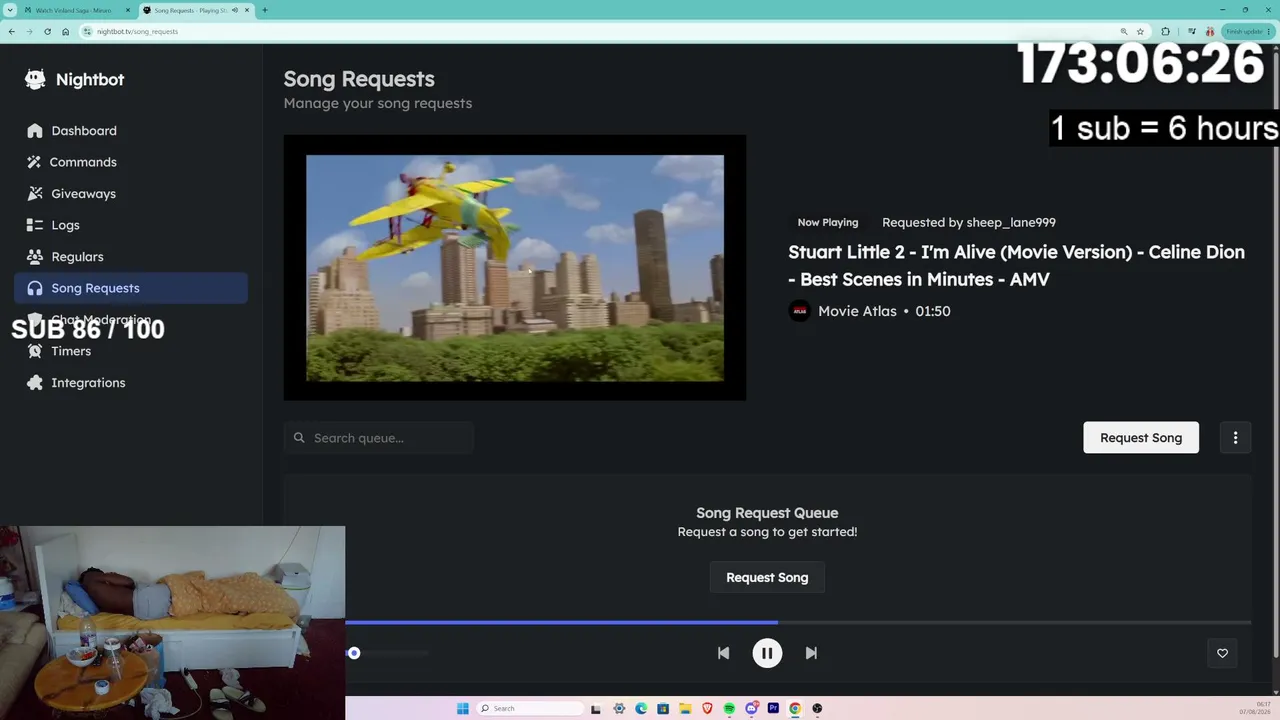This screenshot has height=720, width=1280.
Task: Pause the currently playing song
Action: [x=767, y=653]
